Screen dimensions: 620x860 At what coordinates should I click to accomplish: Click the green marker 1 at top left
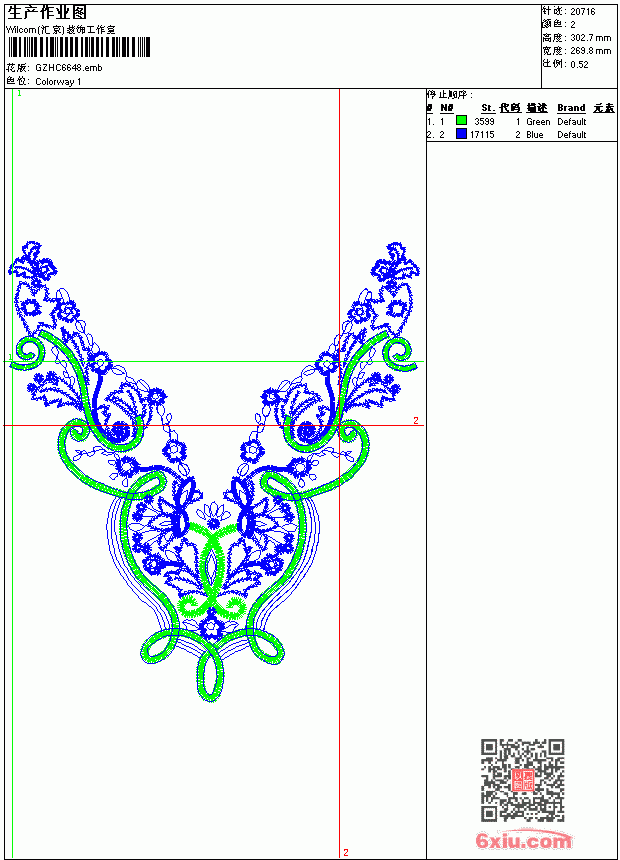click(x=19, y=94)
